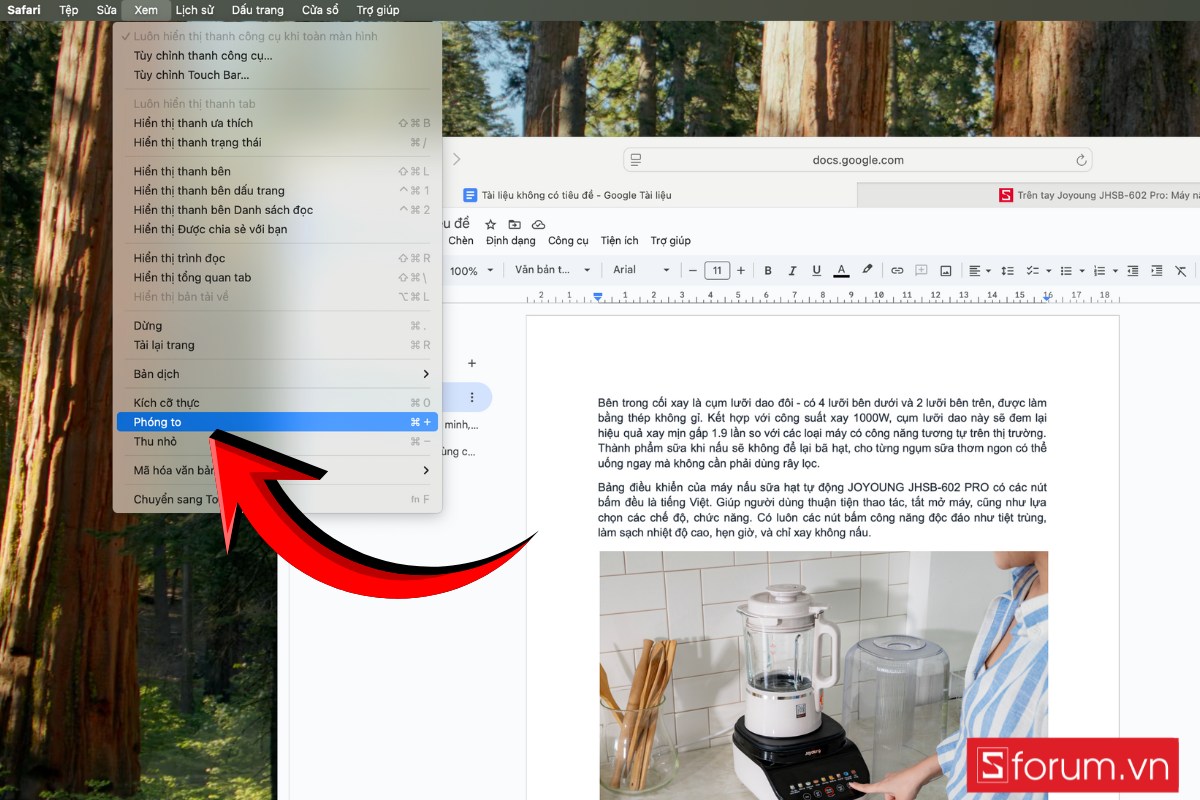Image resolution: width=1200 pixels, height=800 pixels.
Task: Click the font size field showing 11
Action: pyautogui.click(x=717, y=270)
